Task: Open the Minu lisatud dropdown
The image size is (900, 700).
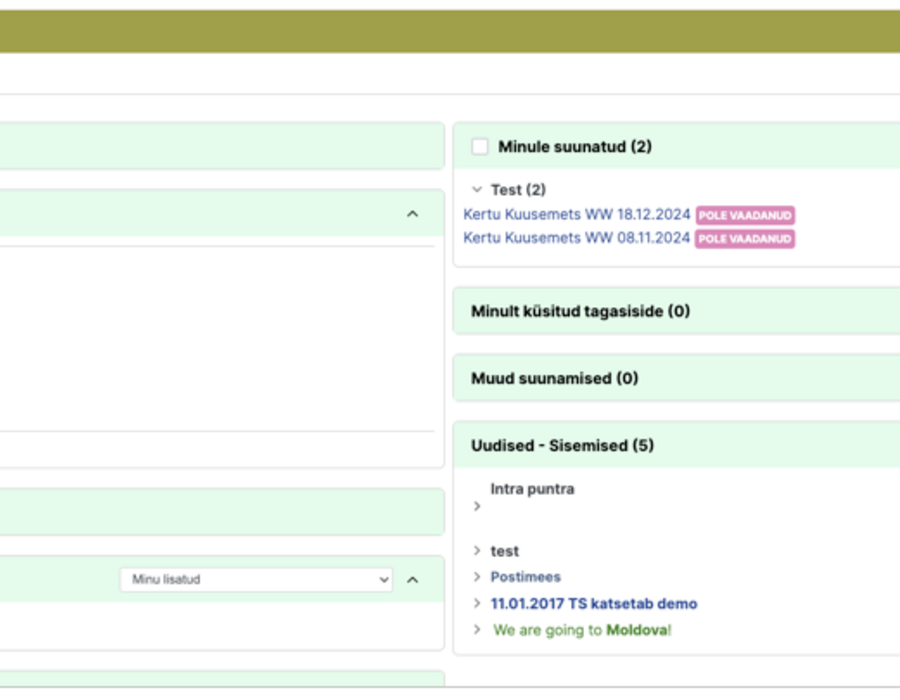Action: click(256, 580)
